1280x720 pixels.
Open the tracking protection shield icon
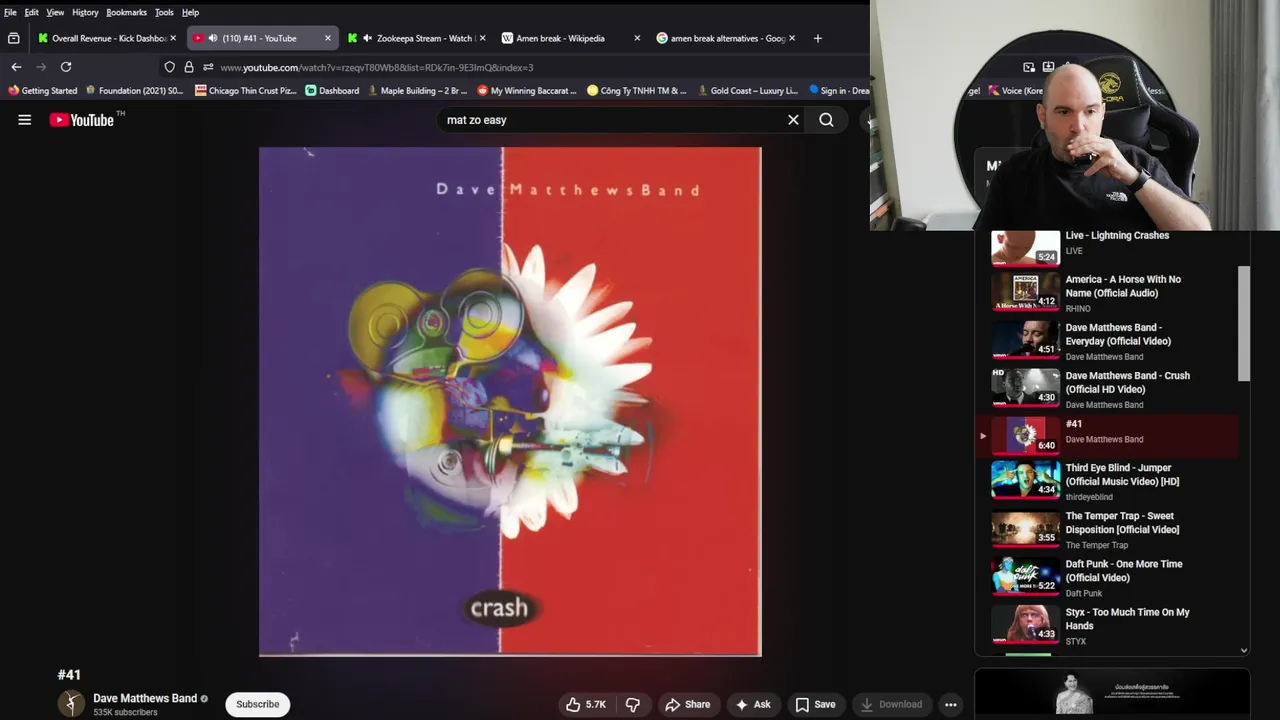pyautogui.click(x=170, y=67)
